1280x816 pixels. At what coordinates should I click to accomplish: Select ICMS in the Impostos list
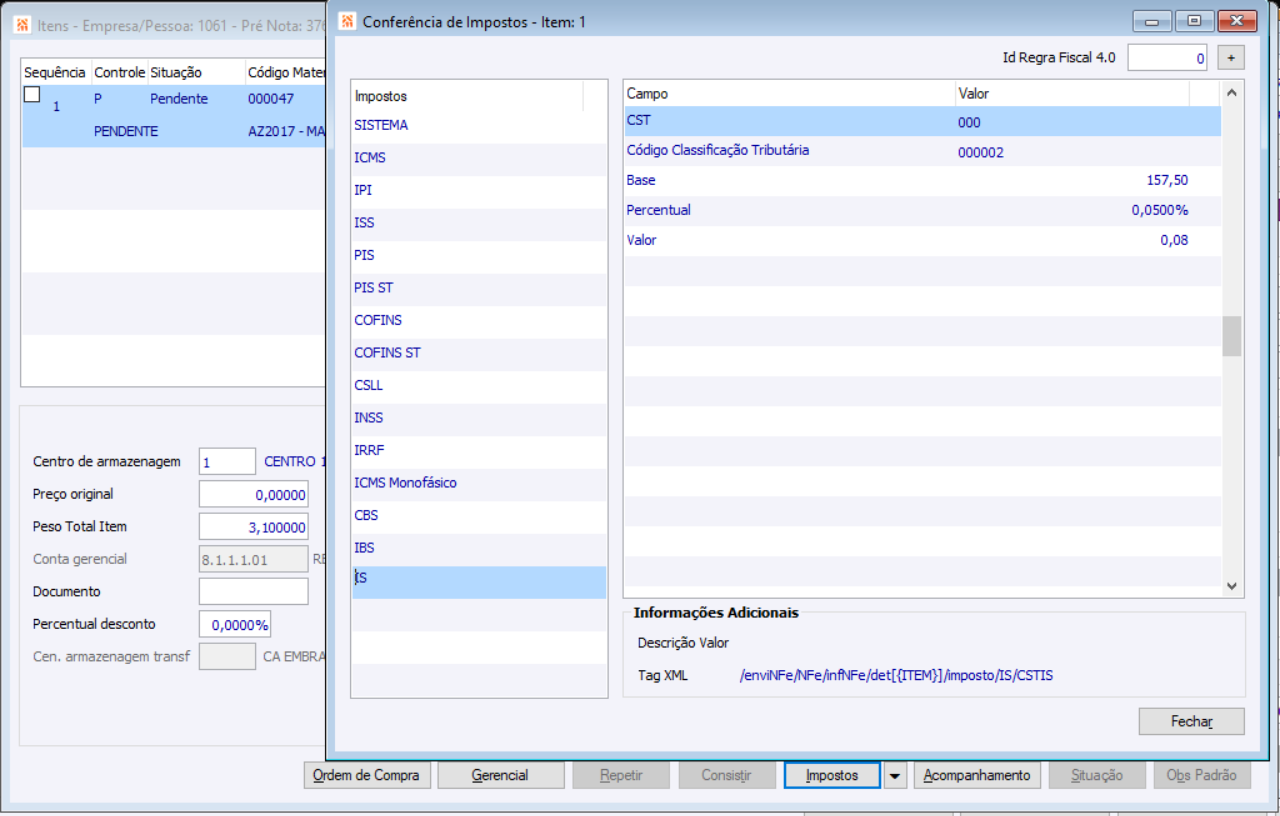coord(370,158)
